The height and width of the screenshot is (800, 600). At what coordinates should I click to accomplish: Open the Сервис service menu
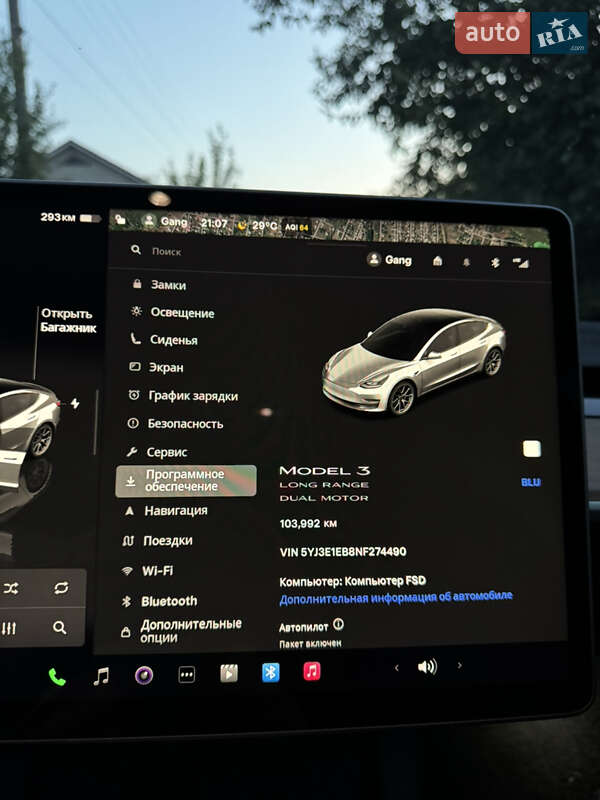point(157,452)
